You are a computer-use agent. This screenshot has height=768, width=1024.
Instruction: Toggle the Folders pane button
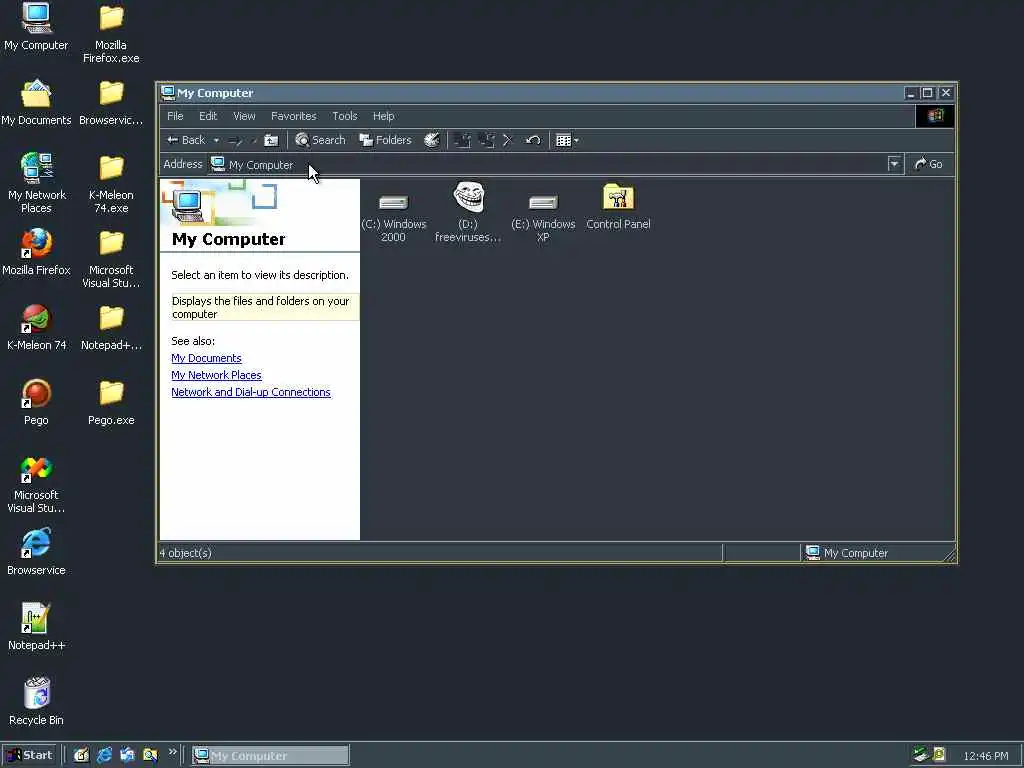tap(385, 140)
